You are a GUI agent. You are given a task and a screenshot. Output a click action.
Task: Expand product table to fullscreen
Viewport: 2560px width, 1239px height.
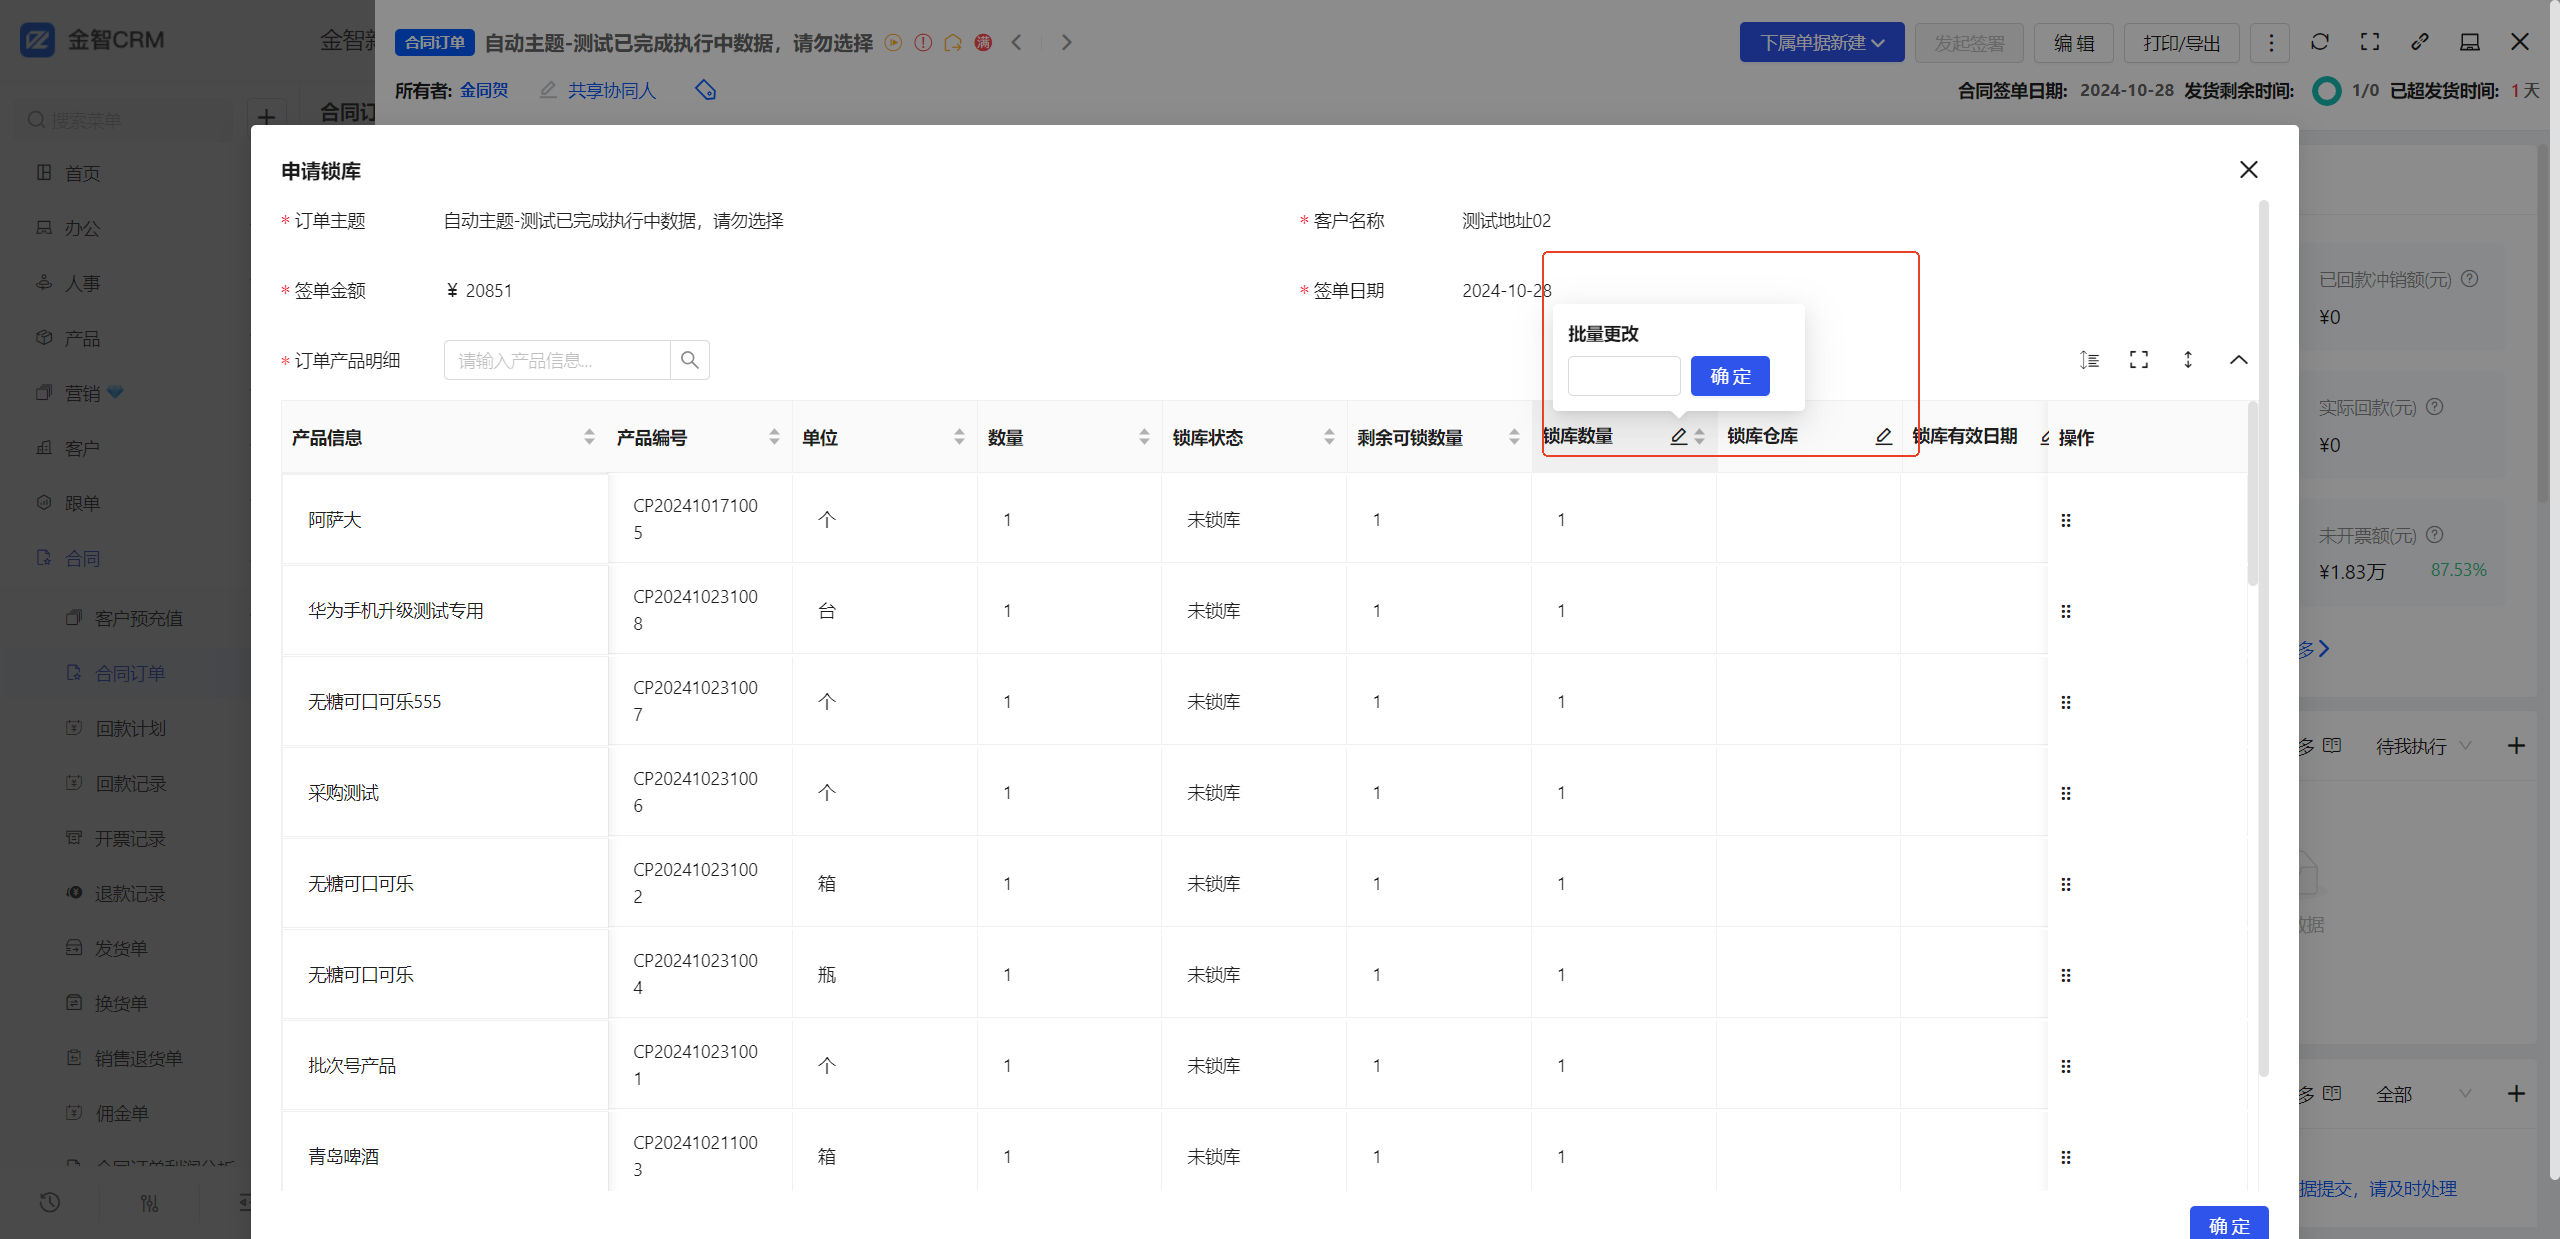tap(2139, 360)
